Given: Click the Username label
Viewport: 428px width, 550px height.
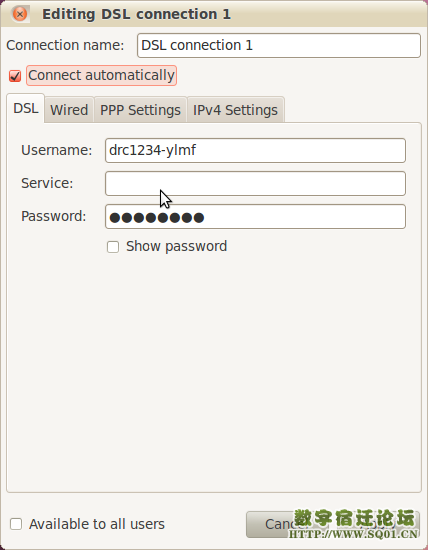Looking at the screenshot, I should coord(56,150).
